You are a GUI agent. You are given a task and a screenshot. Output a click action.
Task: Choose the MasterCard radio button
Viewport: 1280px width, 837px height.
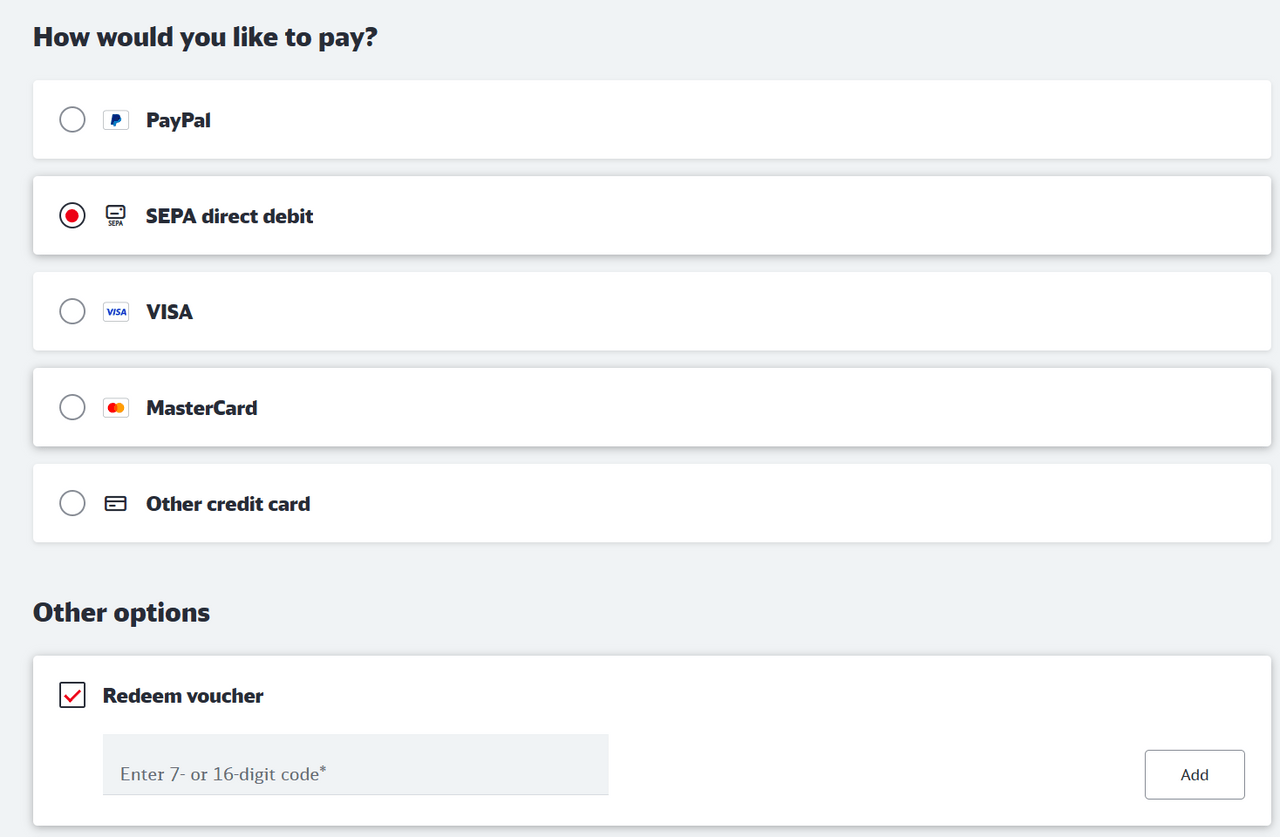[x=72, y=408]
